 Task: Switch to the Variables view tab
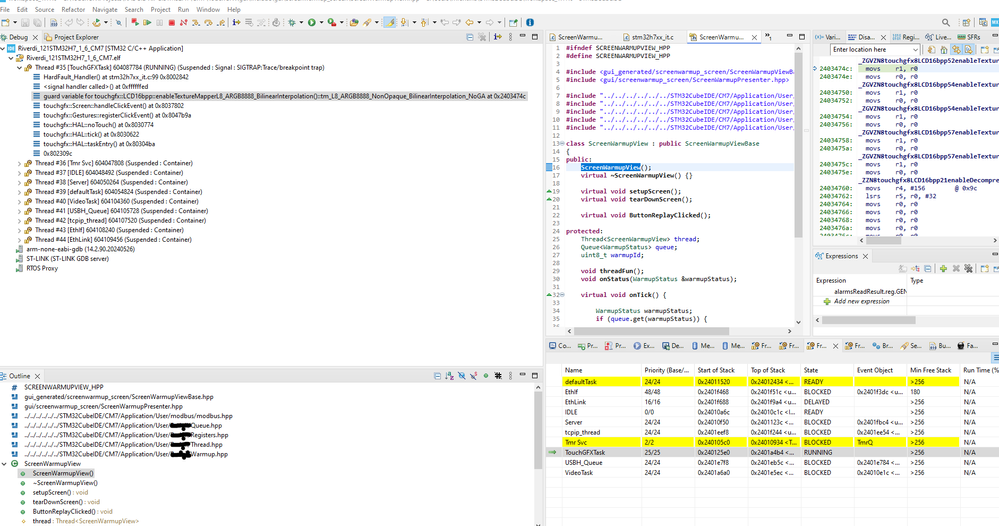pos(828,38)
